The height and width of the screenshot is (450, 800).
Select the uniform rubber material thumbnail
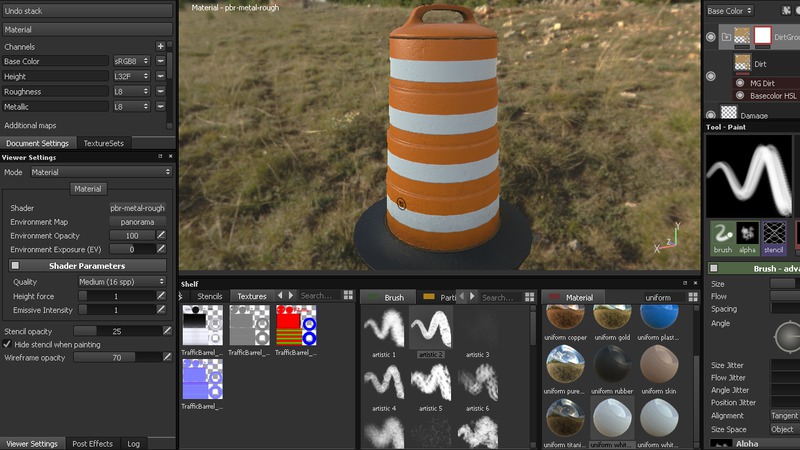[614, 367]
